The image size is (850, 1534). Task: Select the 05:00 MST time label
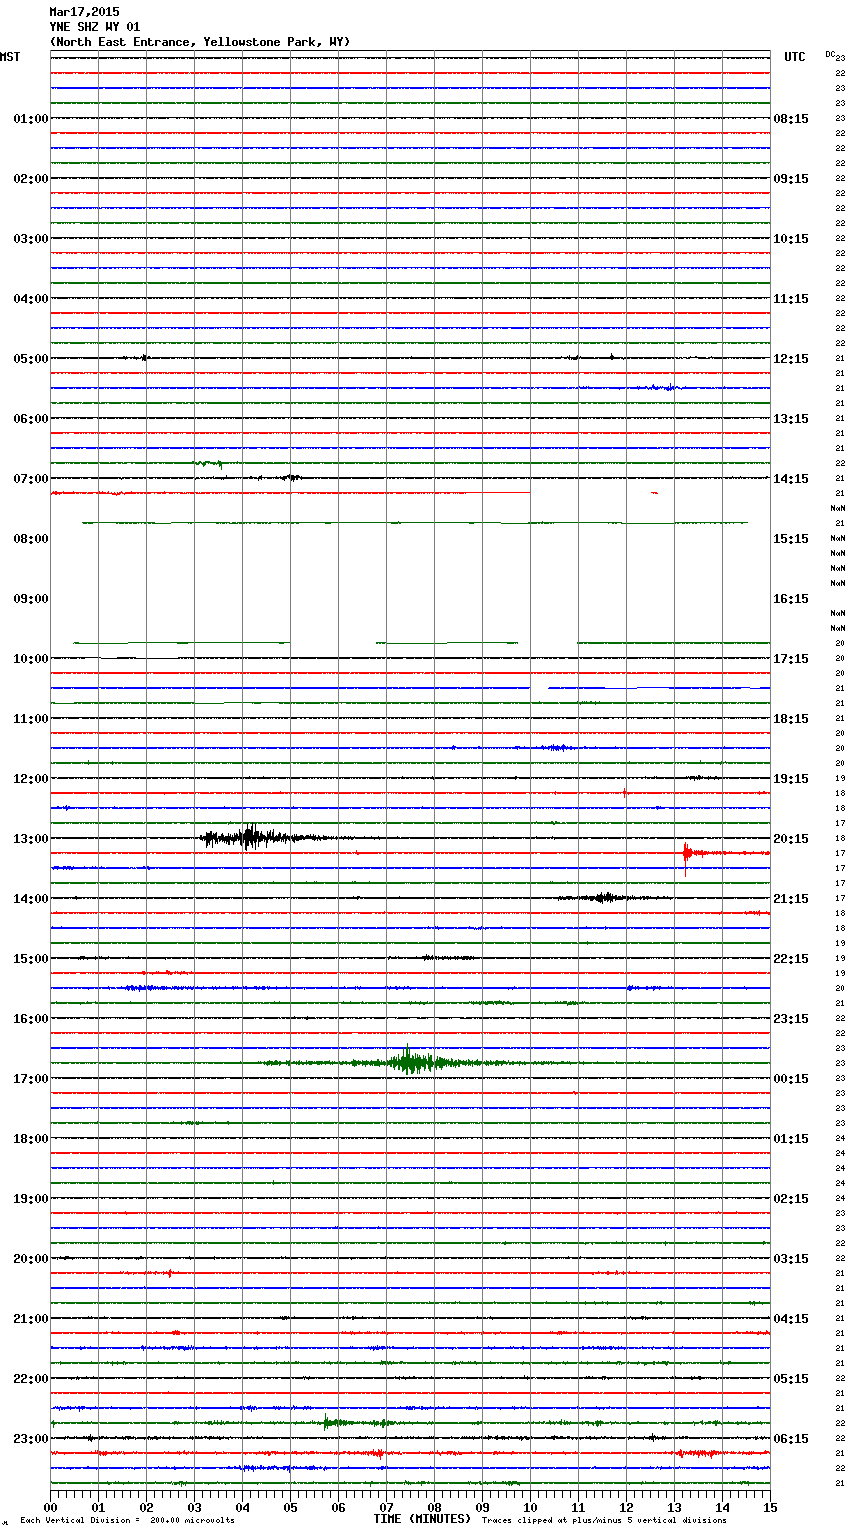pos(31,358)
